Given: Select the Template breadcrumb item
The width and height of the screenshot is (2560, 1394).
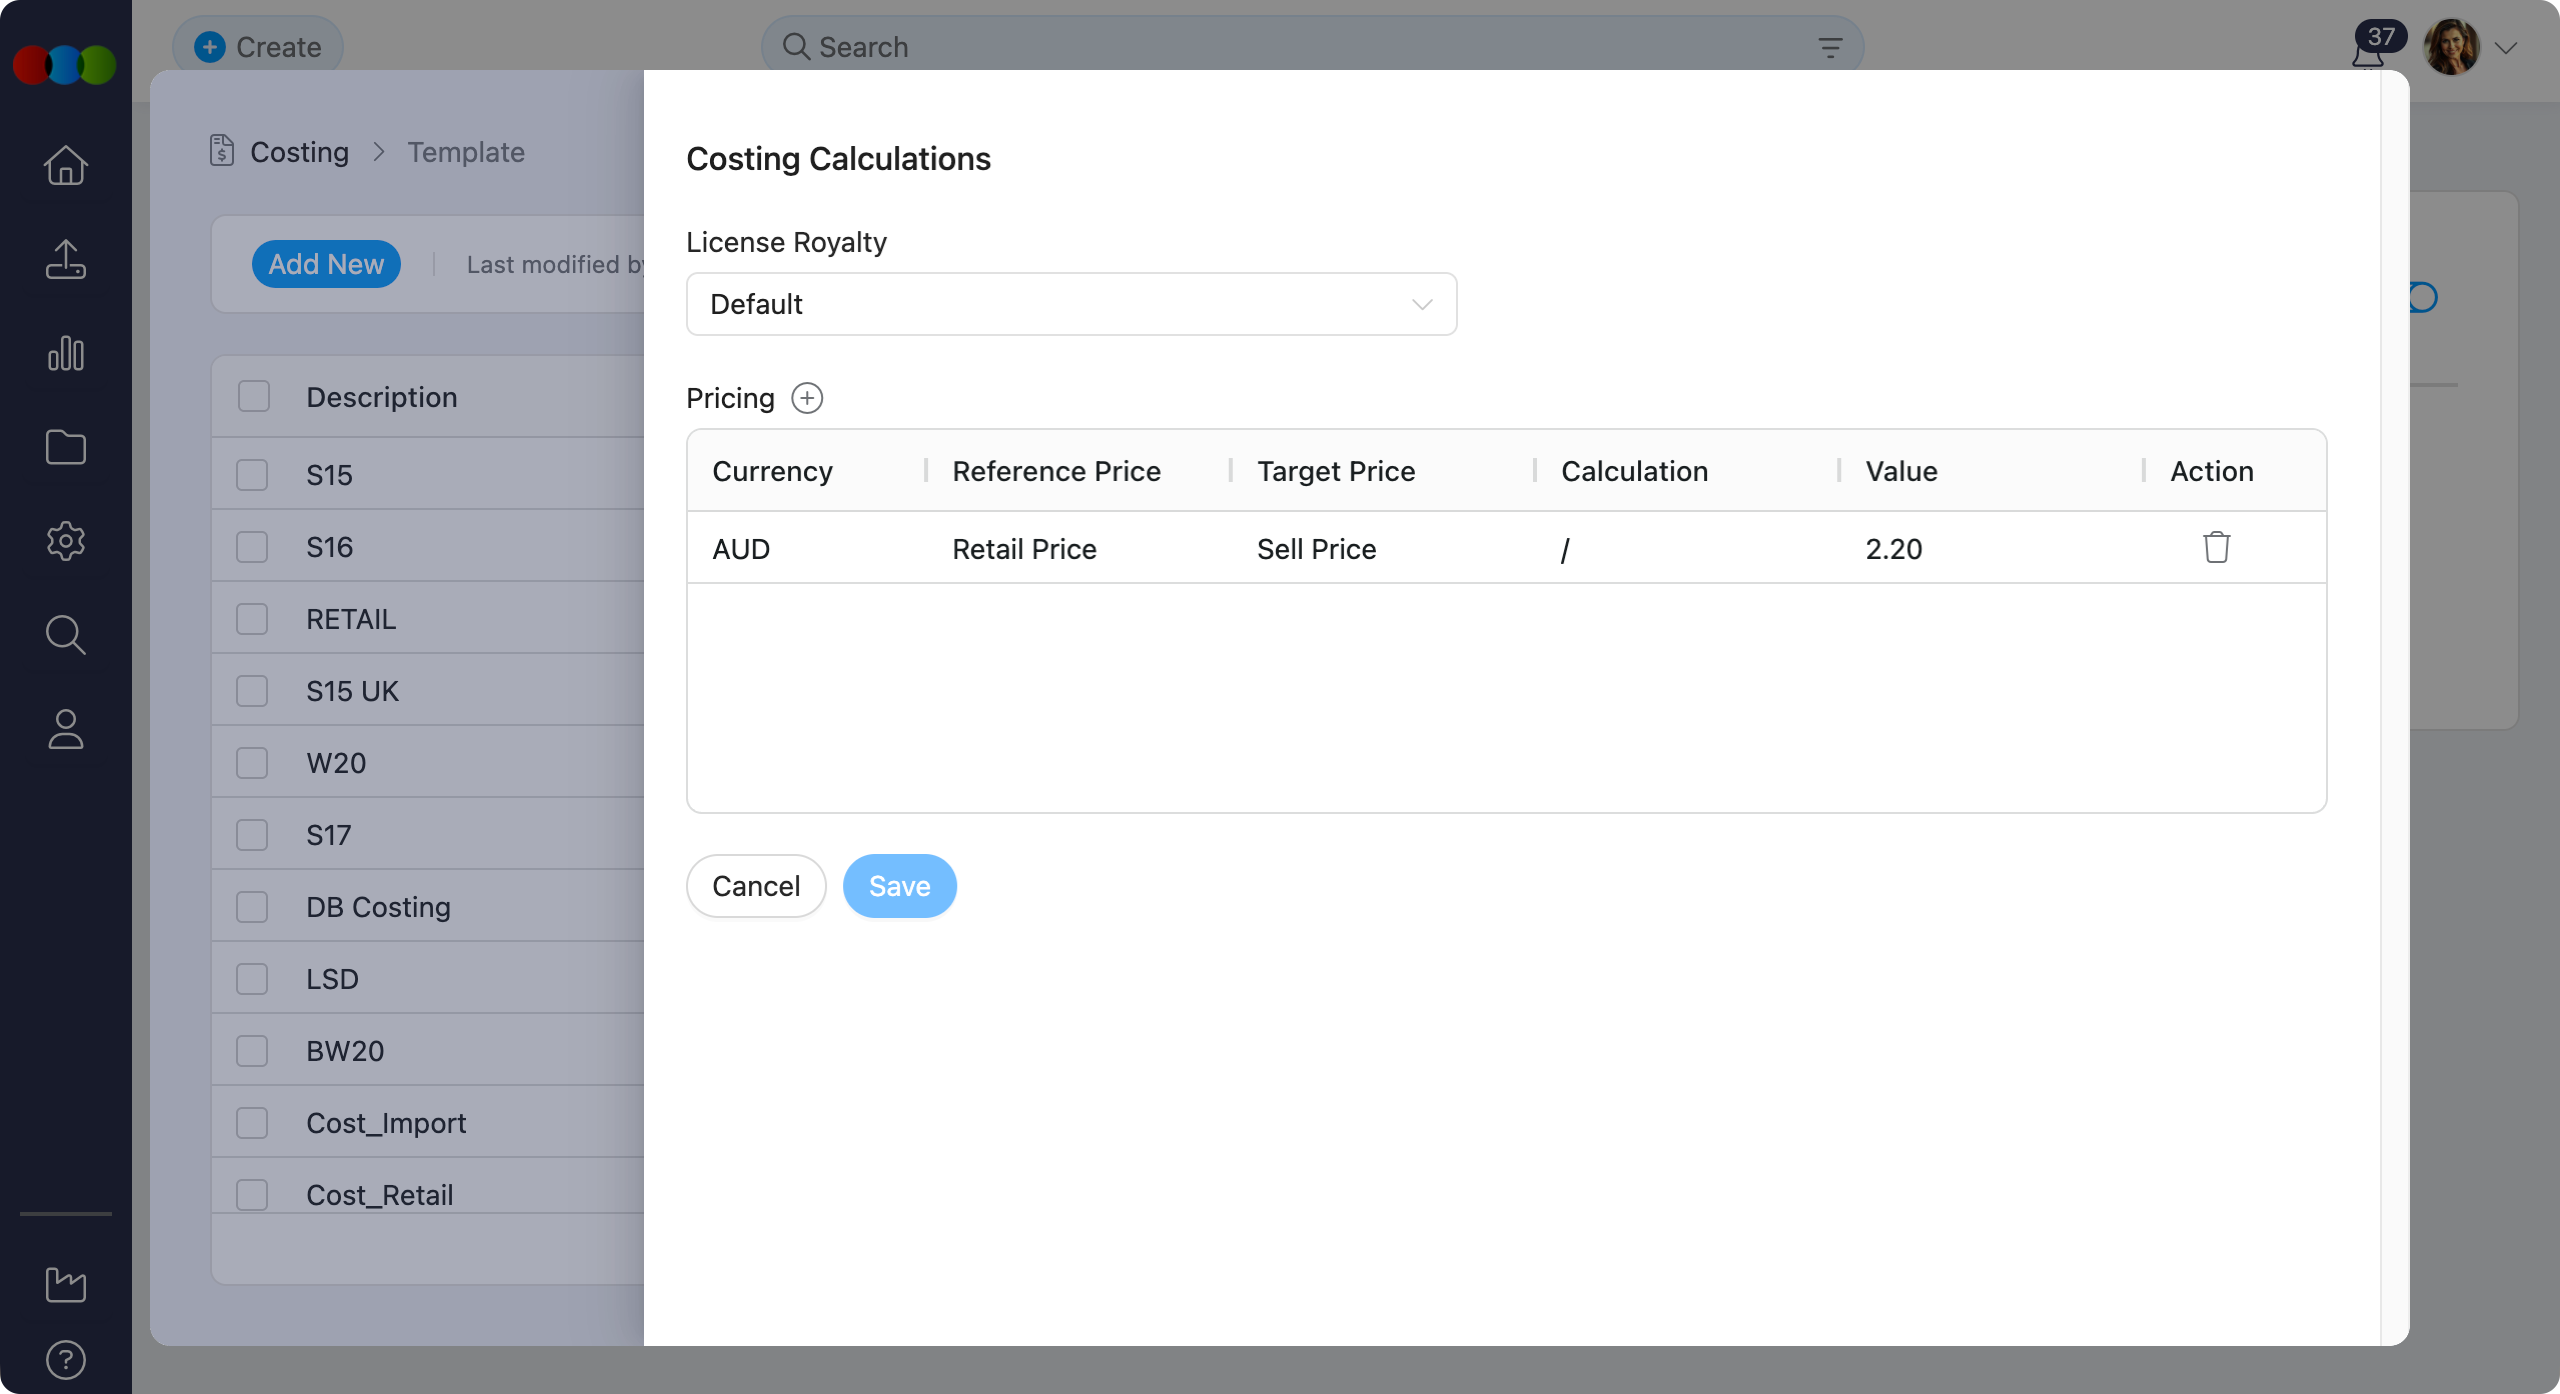Looking at the screenshot, I should pos(466,152).
